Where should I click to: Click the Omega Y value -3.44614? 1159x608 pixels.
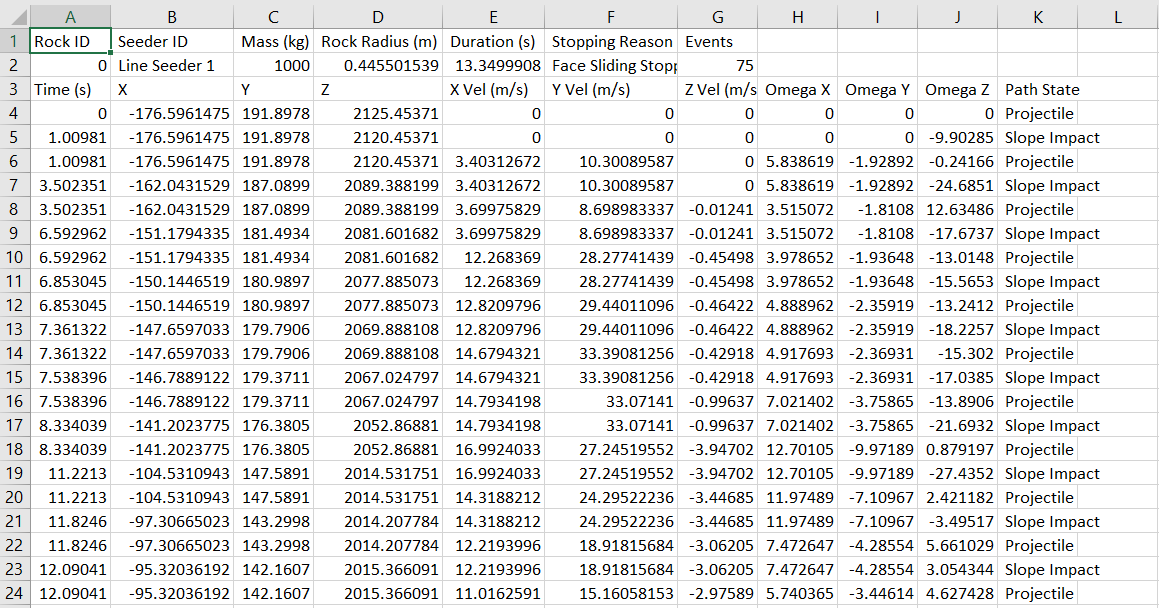pos(877,593)
